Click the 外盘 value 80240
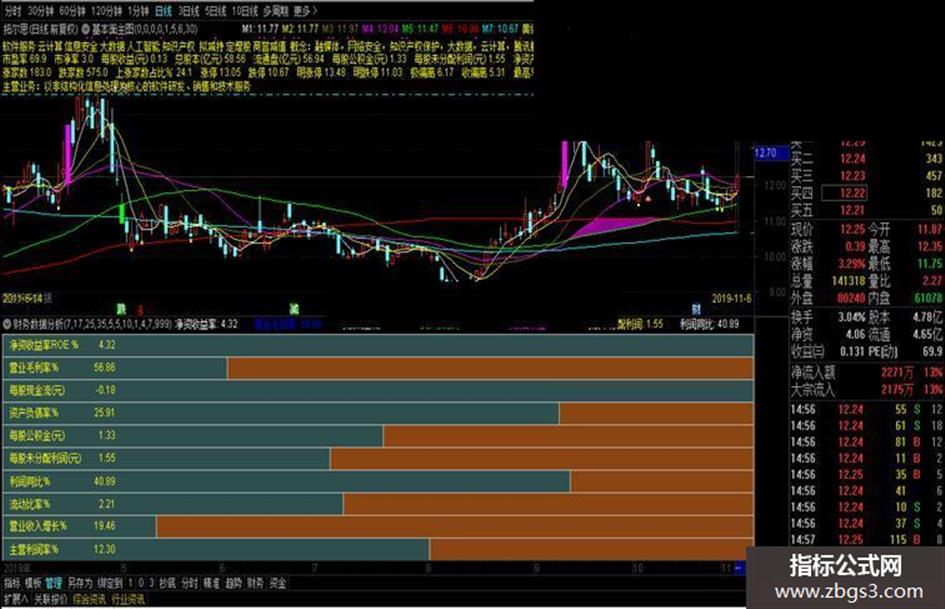 click(x=850, y=298)
